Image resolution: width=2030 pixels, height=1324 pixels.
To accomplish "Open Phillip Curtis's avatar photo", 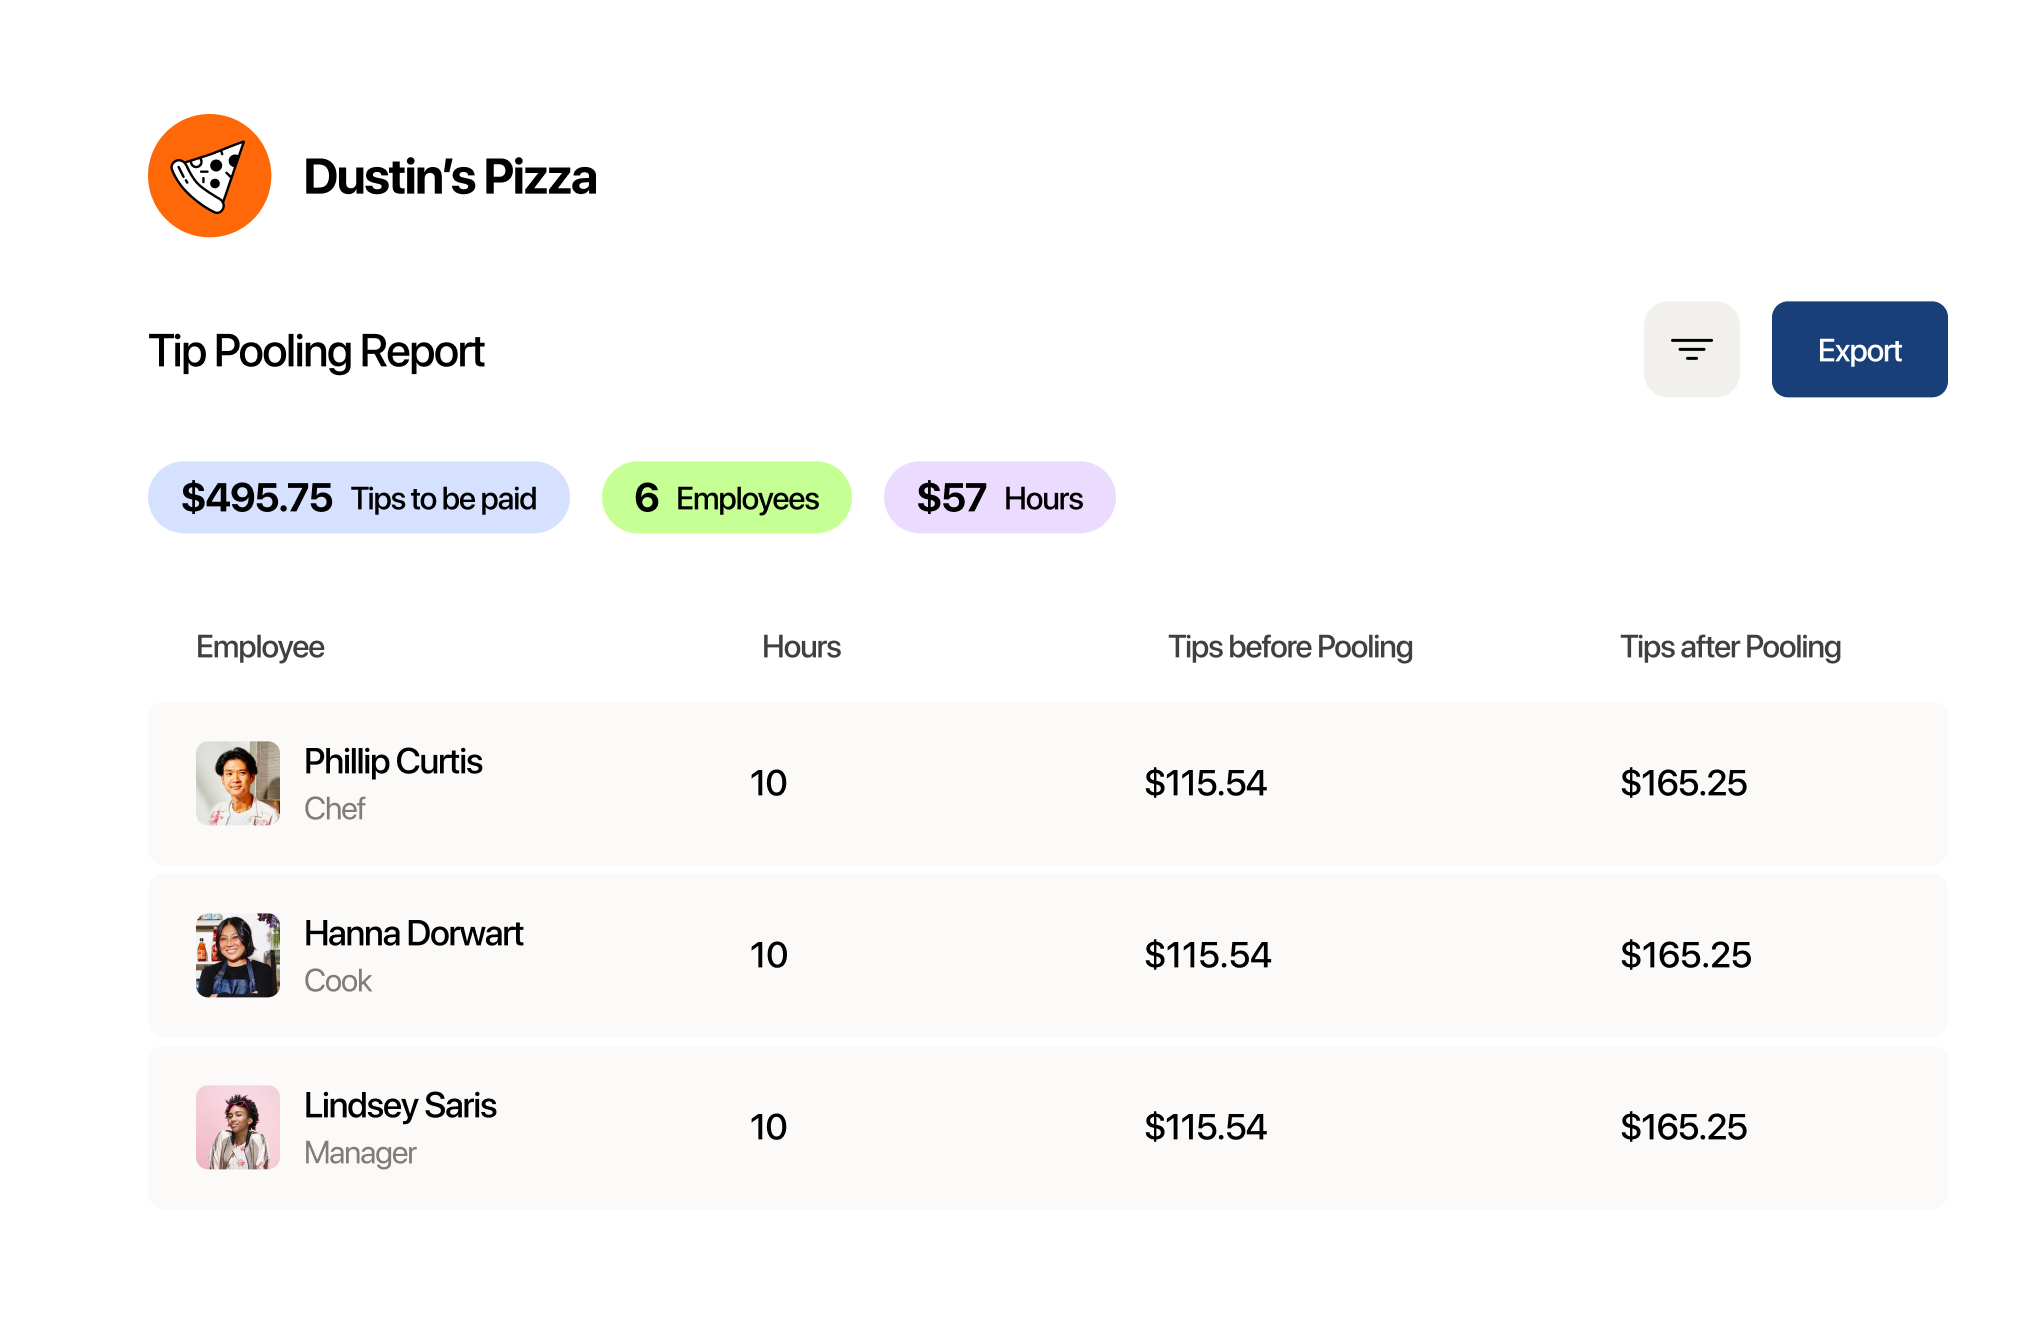I will pyautogui.click(x=238, y=783).
